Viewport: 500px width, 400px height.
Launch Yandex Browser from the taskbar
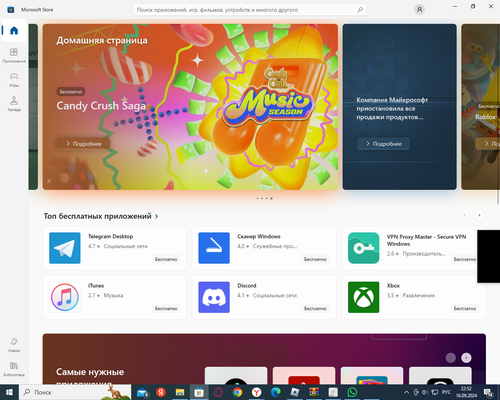pyautogui.click(x=256, y=392)
